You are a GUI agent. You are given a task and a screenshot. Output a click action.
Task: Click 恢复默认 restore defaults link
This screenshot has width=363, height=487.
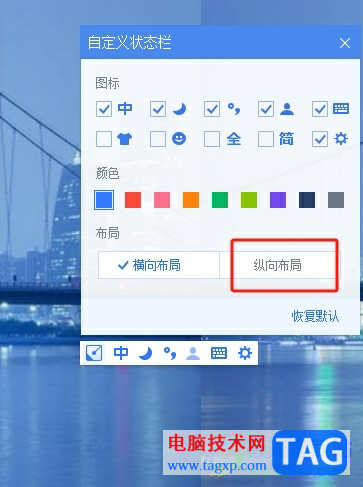pyautogui.click(x=315, y=316)
